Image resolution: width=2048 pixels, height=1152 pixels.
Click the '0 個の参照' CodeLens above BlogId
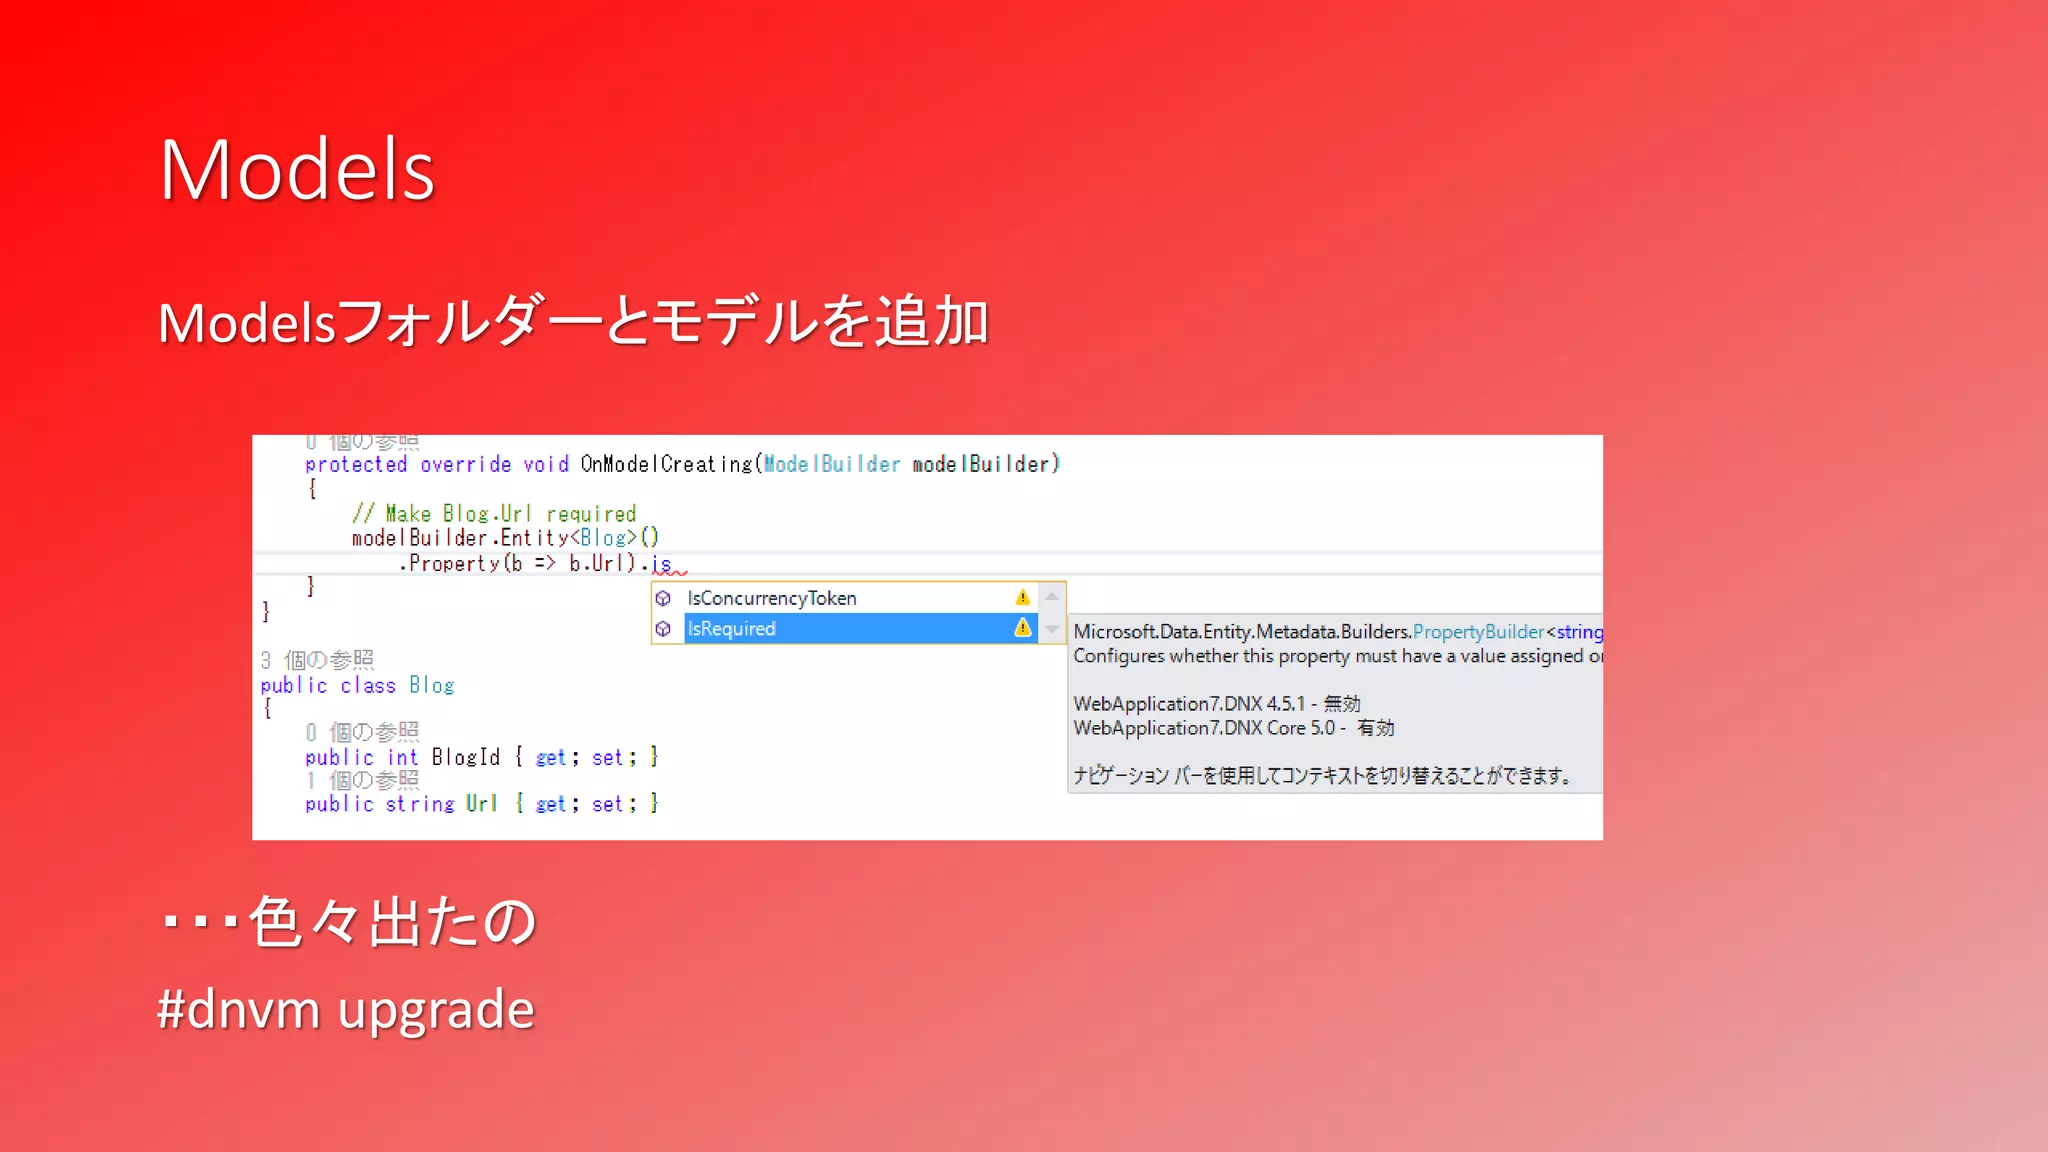tap(362, 732)
